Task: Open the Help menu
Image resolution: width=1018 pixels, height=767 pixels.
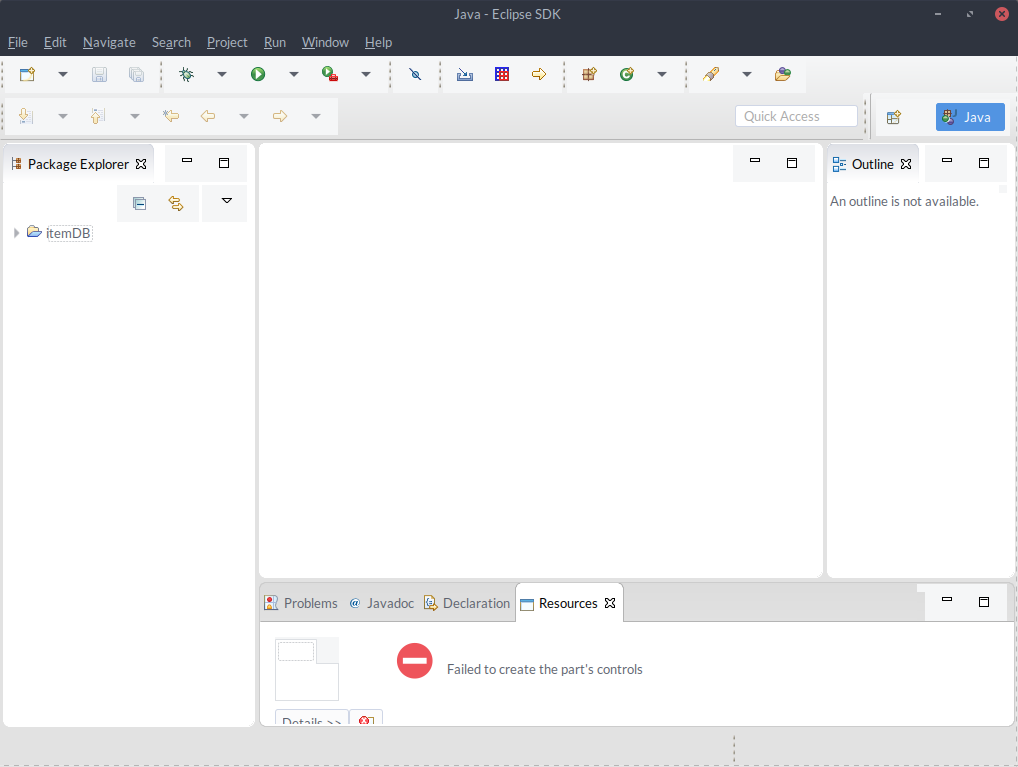Action: (379, 42)
